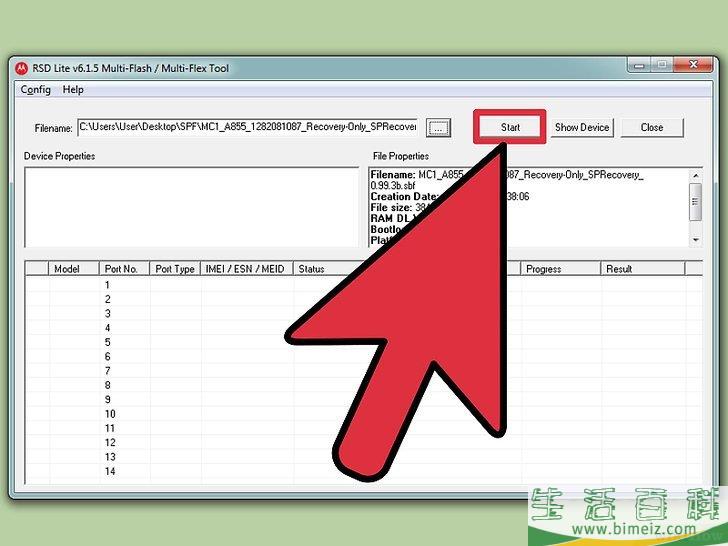Click the Status column header
728x546 pixels.
[x=330, y=269]
